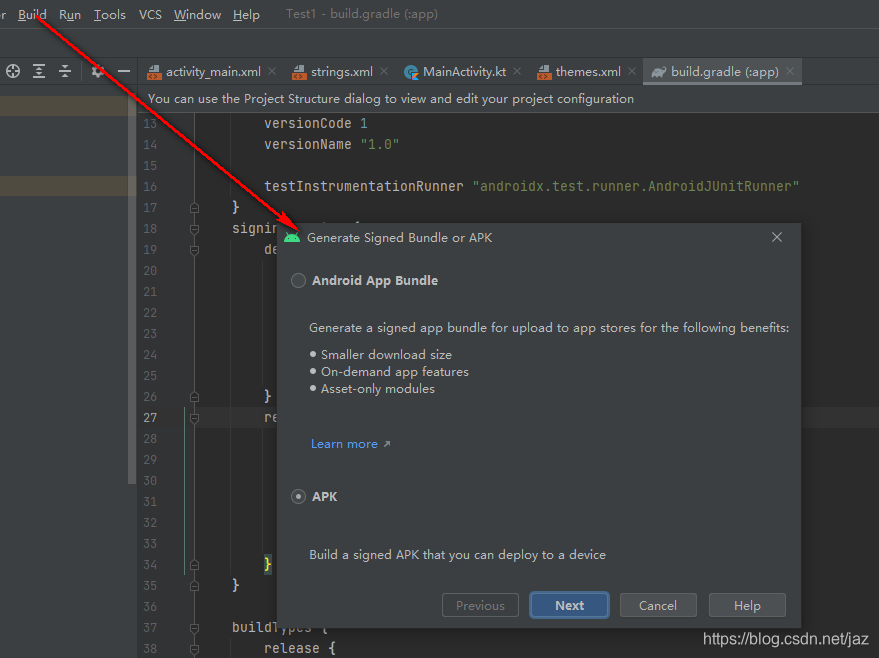Click the Android icon in dialog title
Screen dimensions: 879x658
pyautogui.click(x=292, y=238)
